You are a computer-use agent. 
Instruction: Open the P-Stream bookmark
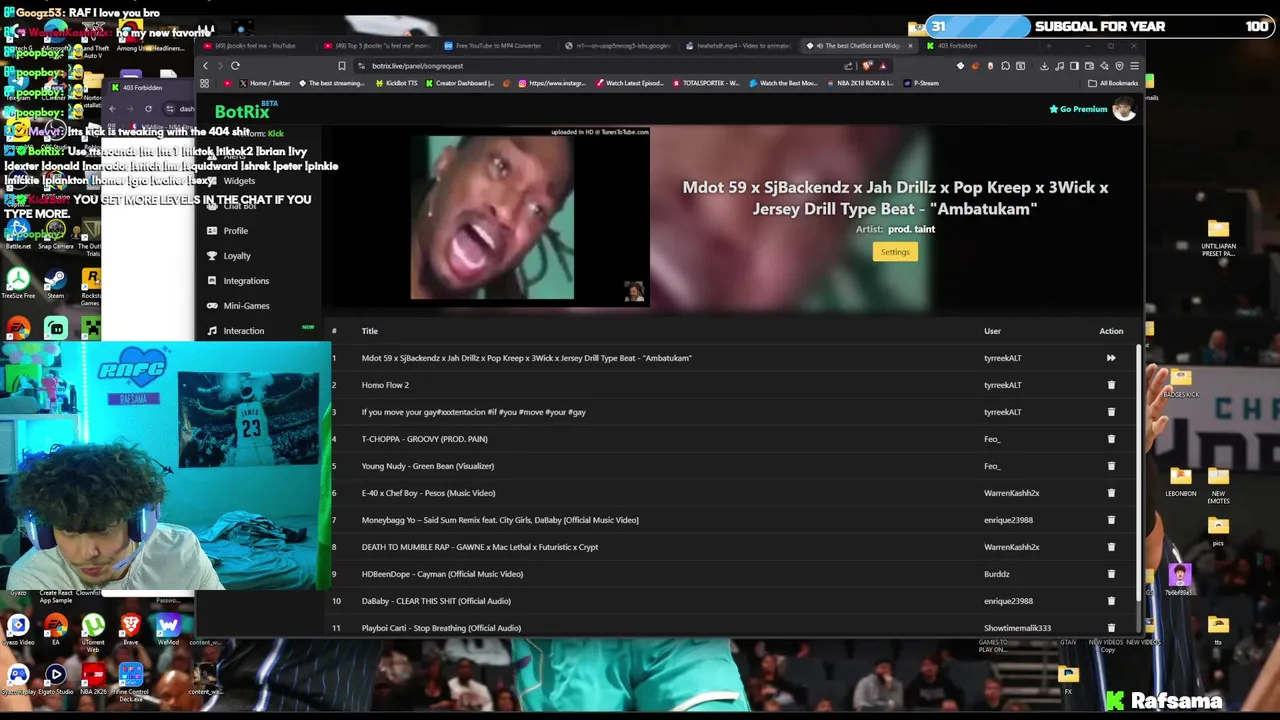pyautogui.click(x=920, y=83)
